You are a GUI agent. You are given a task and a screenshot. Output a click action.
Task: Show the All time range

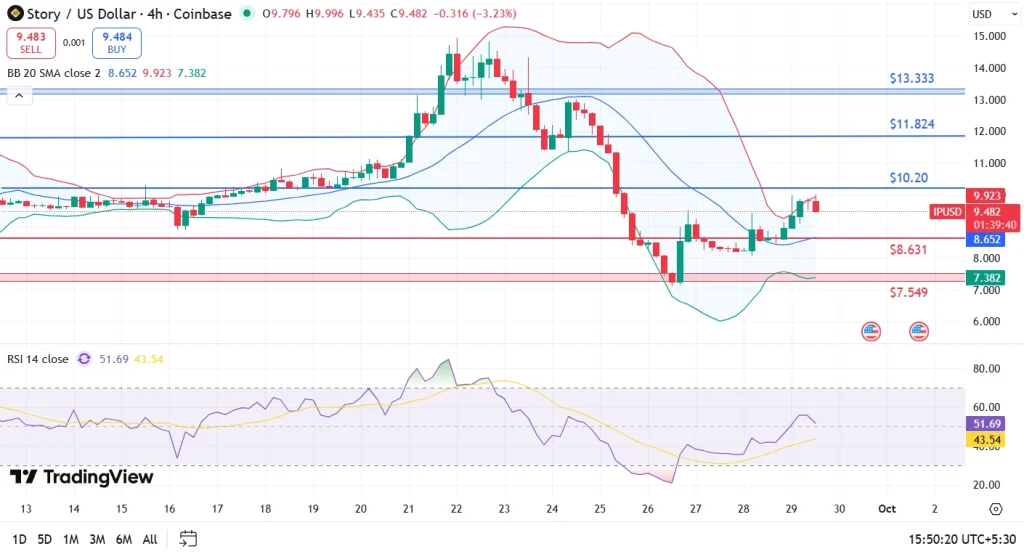149,539
